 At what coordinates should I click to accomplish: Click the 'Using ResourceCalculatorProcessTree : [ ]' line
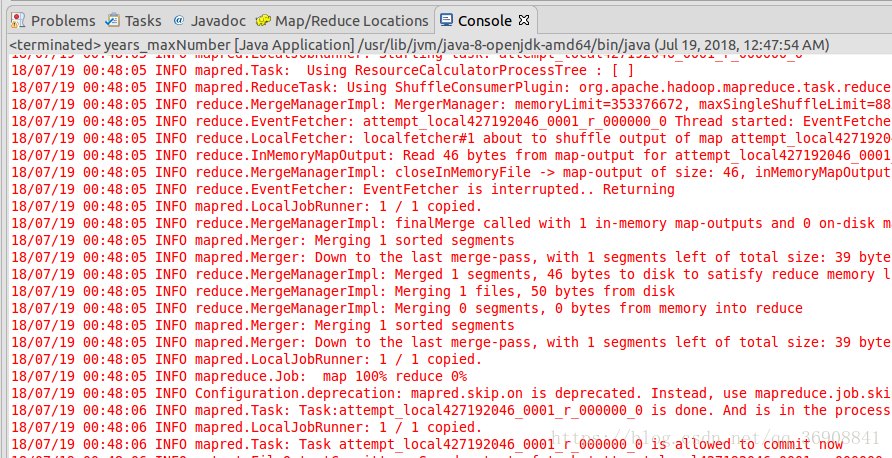[x=322, y=71]
